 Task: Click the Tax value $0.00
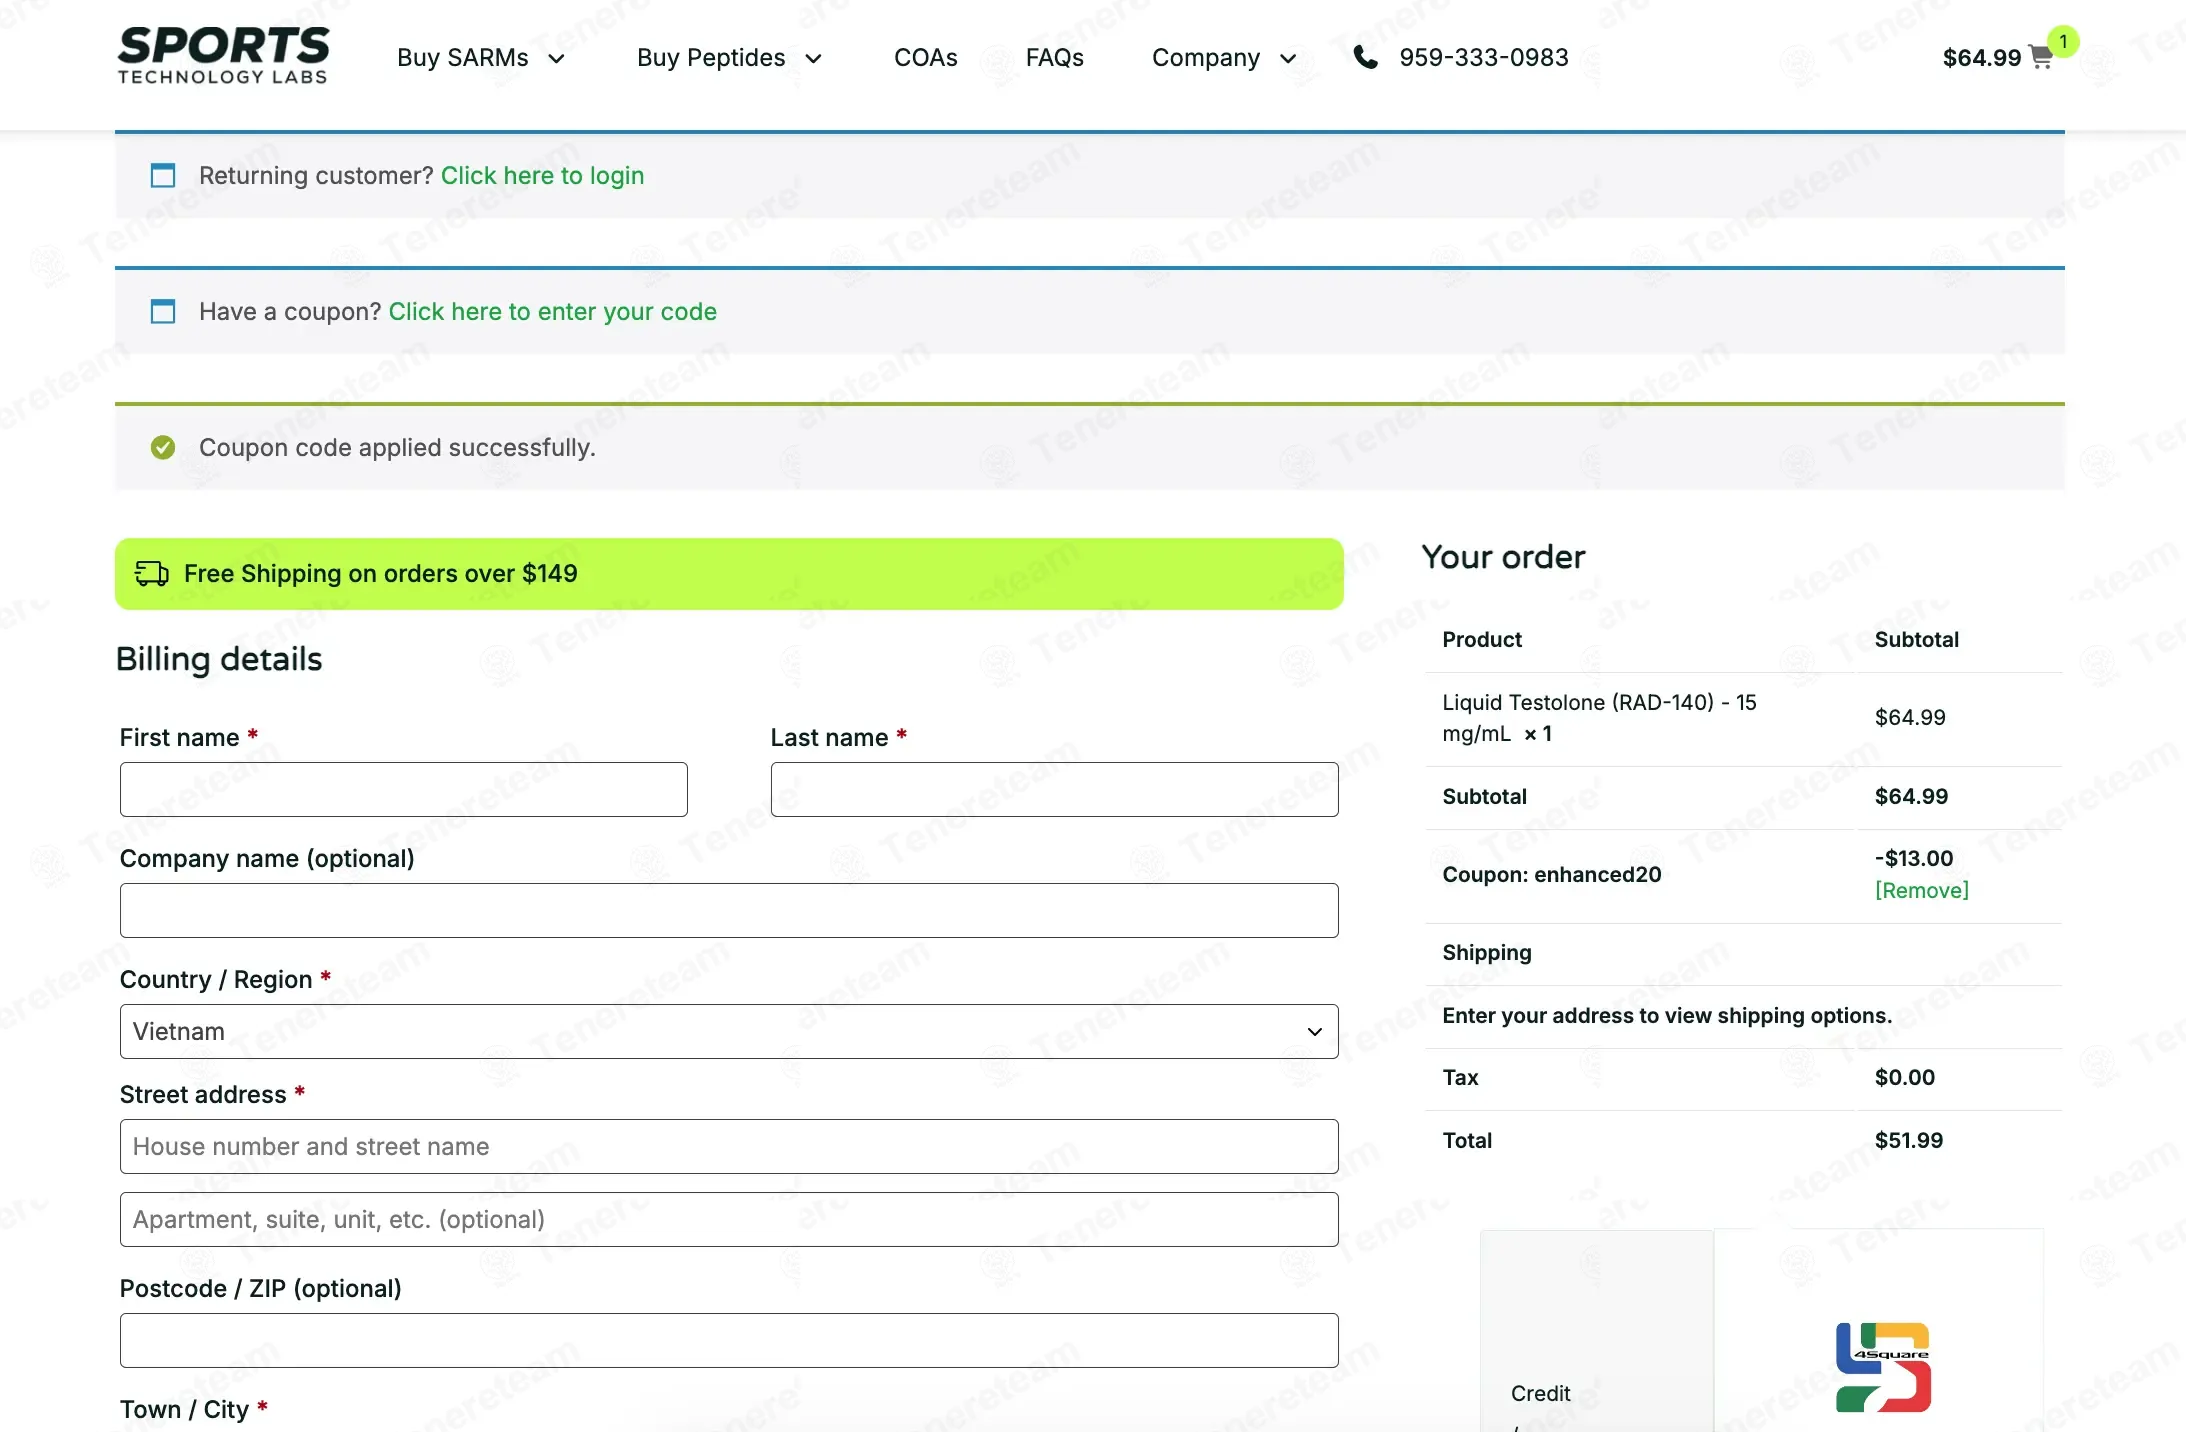1905,1077
